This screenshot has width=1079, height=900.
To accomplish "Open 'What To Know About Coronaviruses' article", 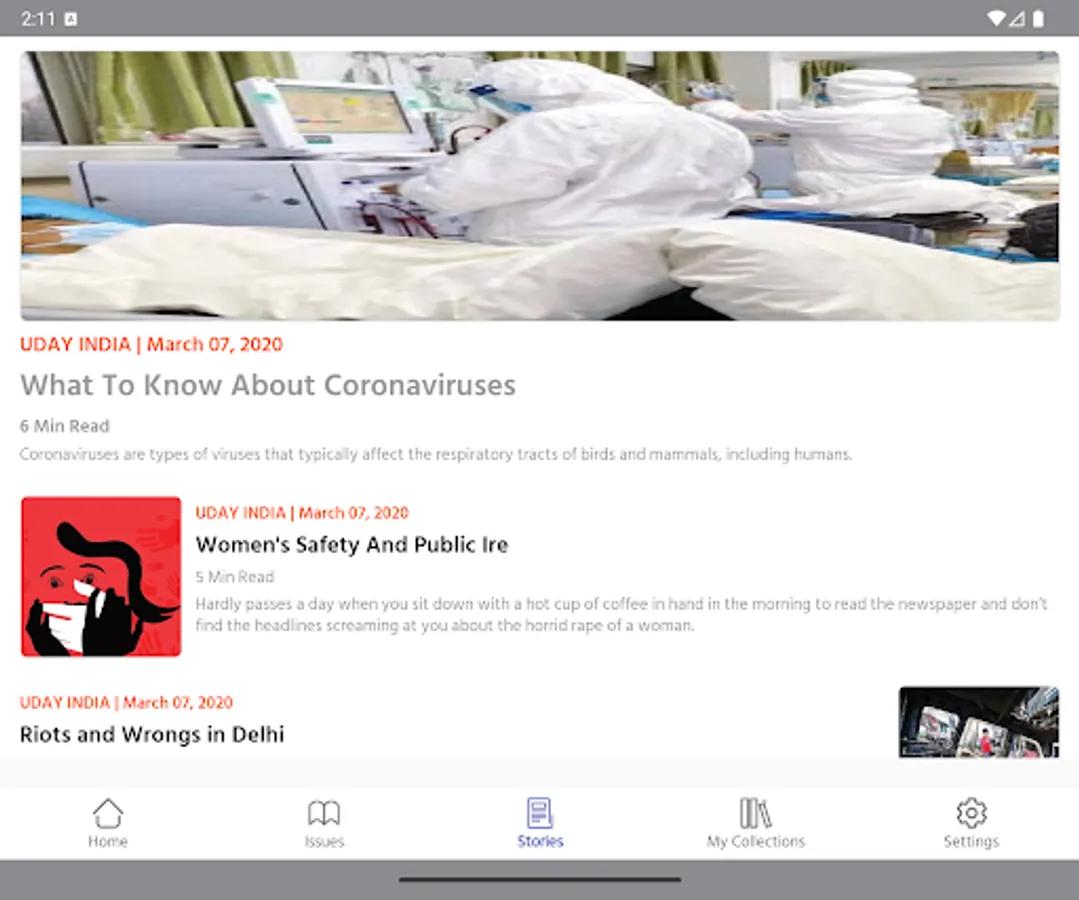I will point(267,385).
